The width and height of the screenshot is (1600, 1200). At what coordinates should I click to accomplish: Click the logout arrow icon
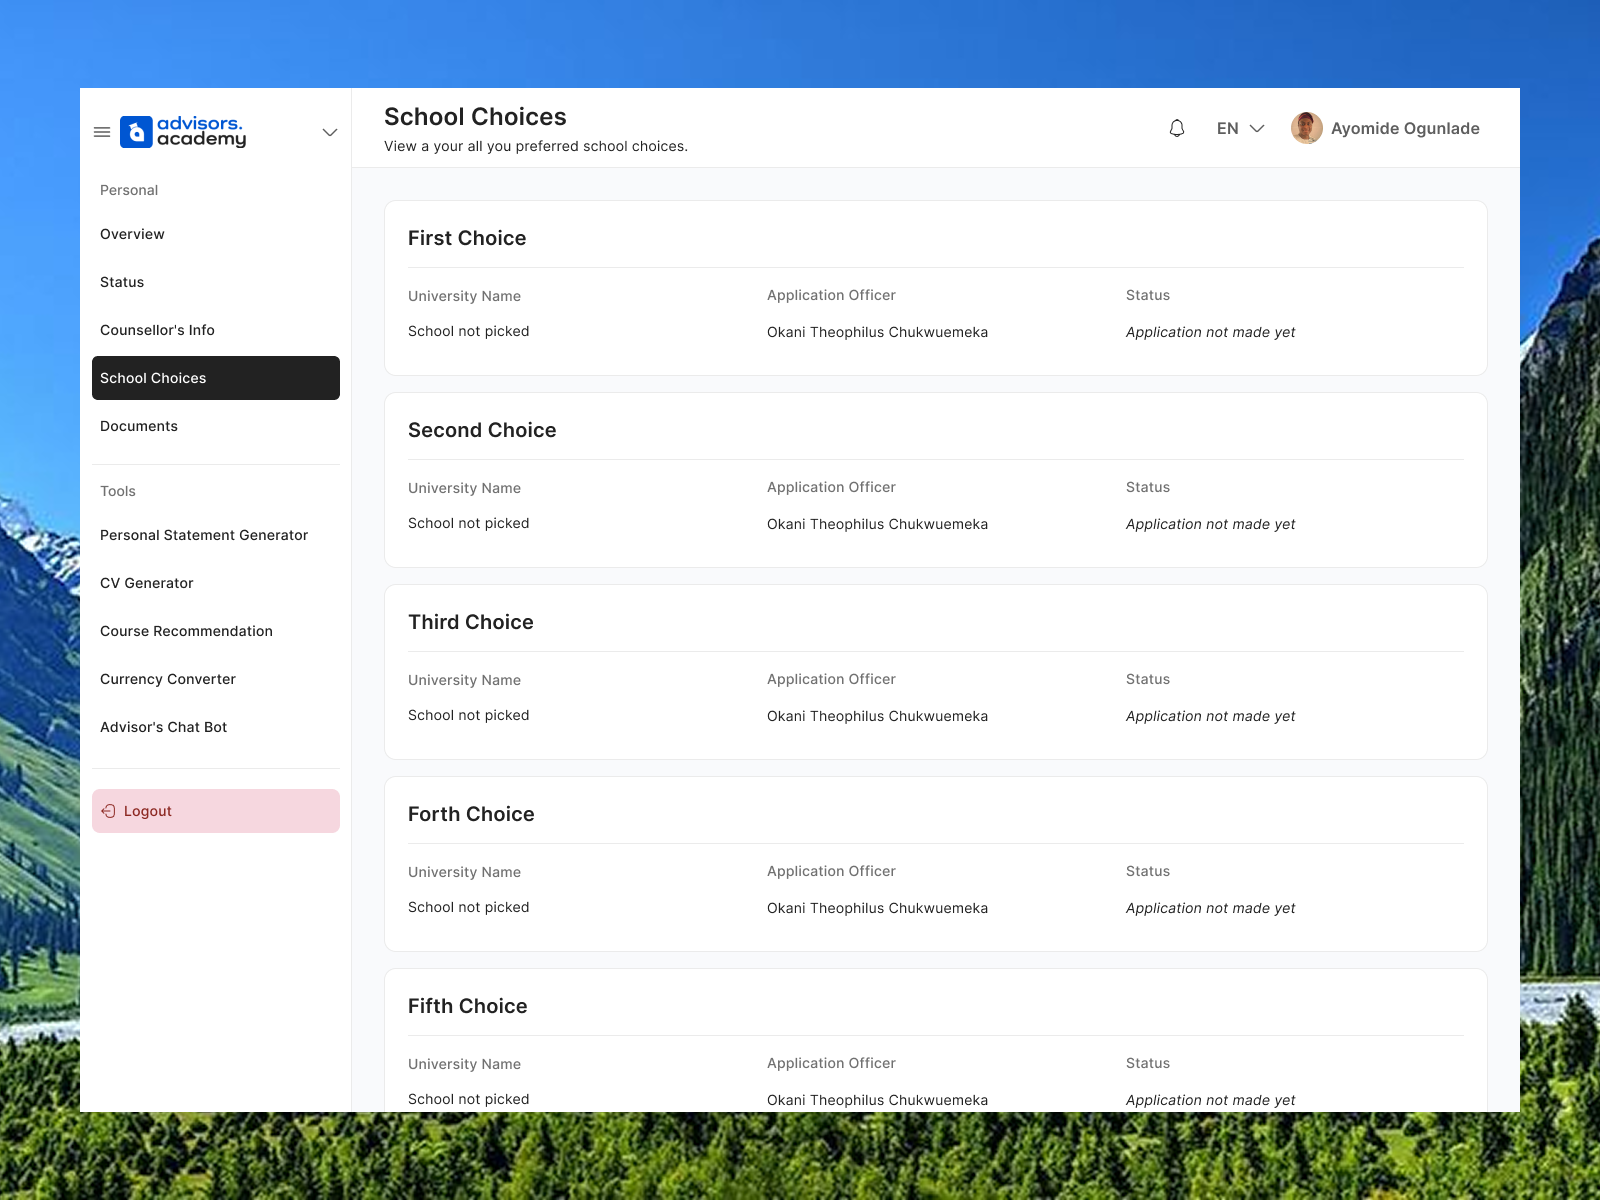(108, 811)
